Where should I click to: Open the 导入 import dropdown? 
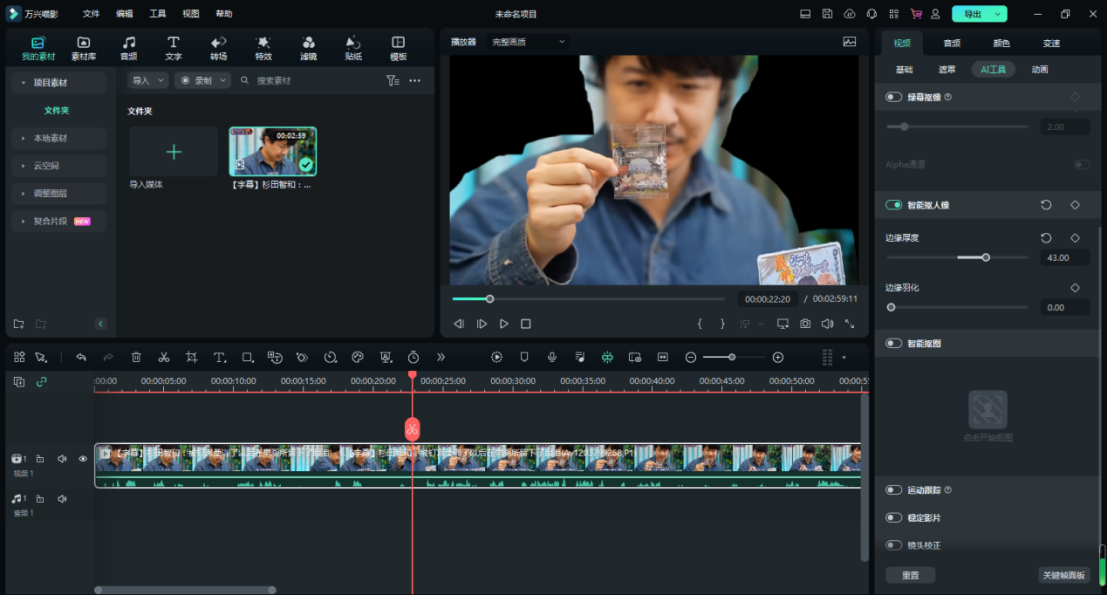(x=147, y=80)
